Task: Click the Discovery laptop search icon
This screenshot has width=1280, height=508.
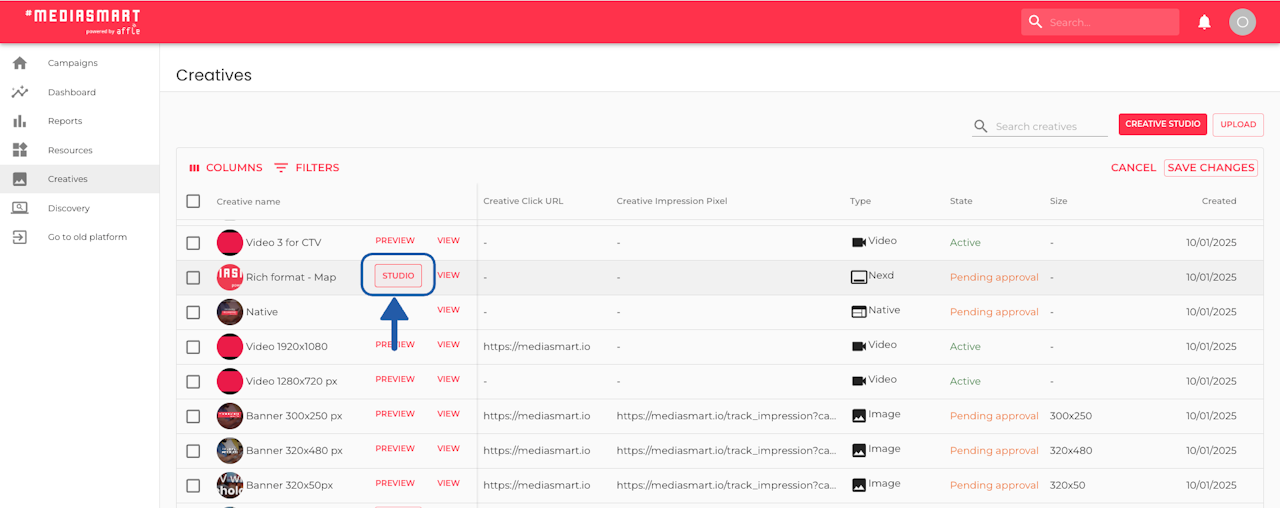Action: (20, 208)
